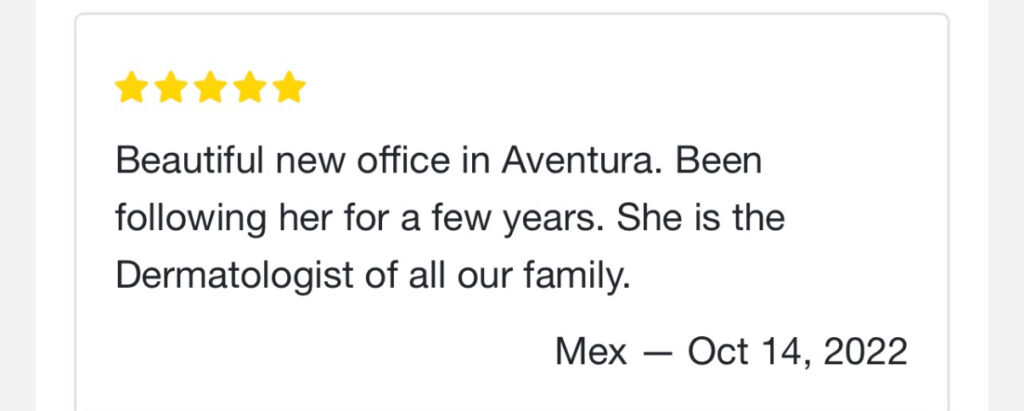Click the dash between Mex and date
Image resolution: width=1024 pixels, height=411 pixels.
658,351
